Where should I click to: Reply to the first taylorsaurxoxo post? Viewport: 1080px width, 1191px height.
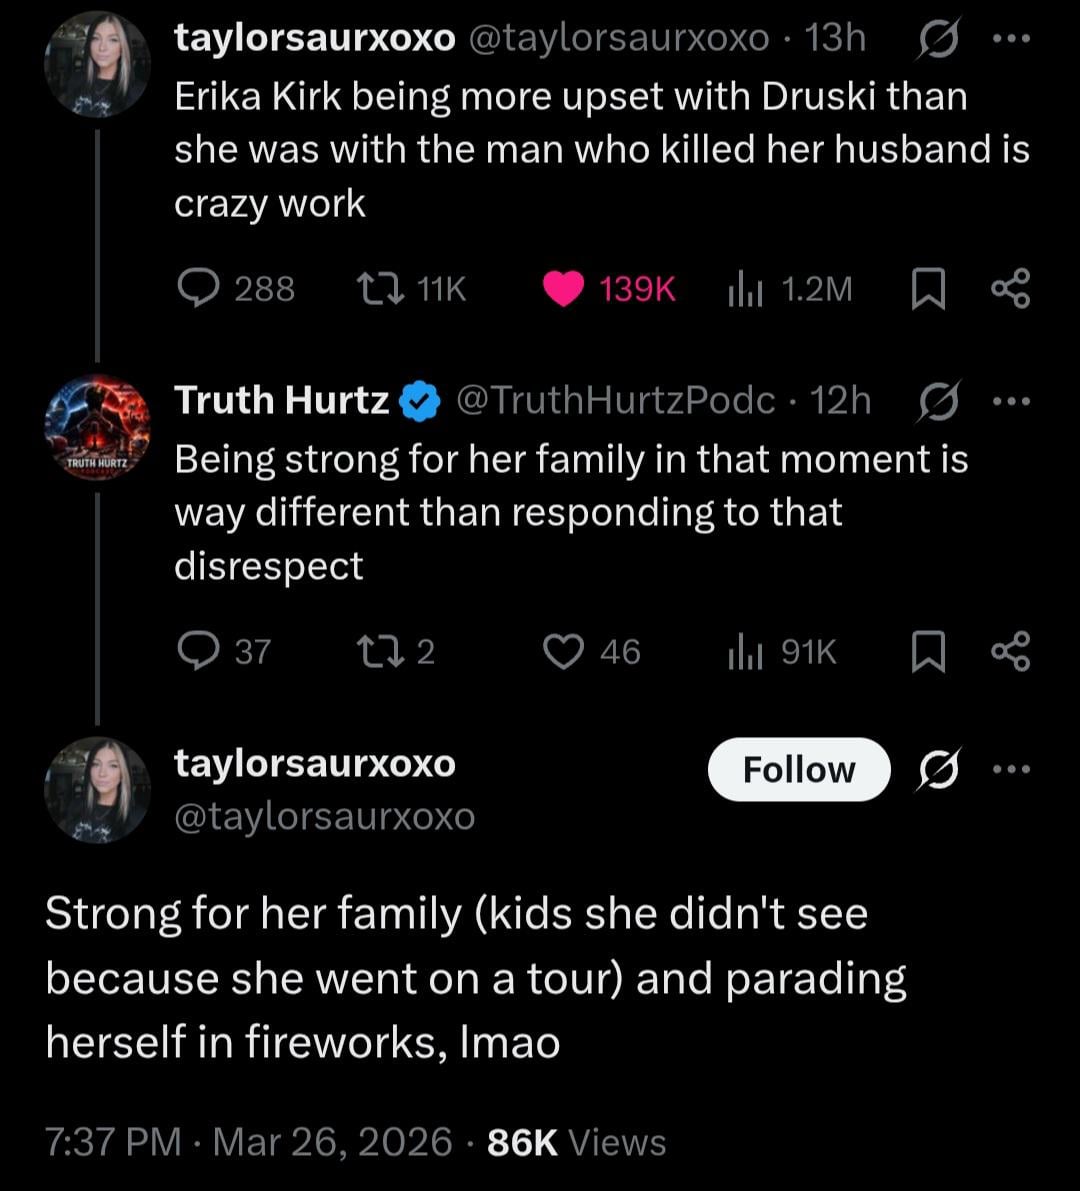click(x=192, y=289)
